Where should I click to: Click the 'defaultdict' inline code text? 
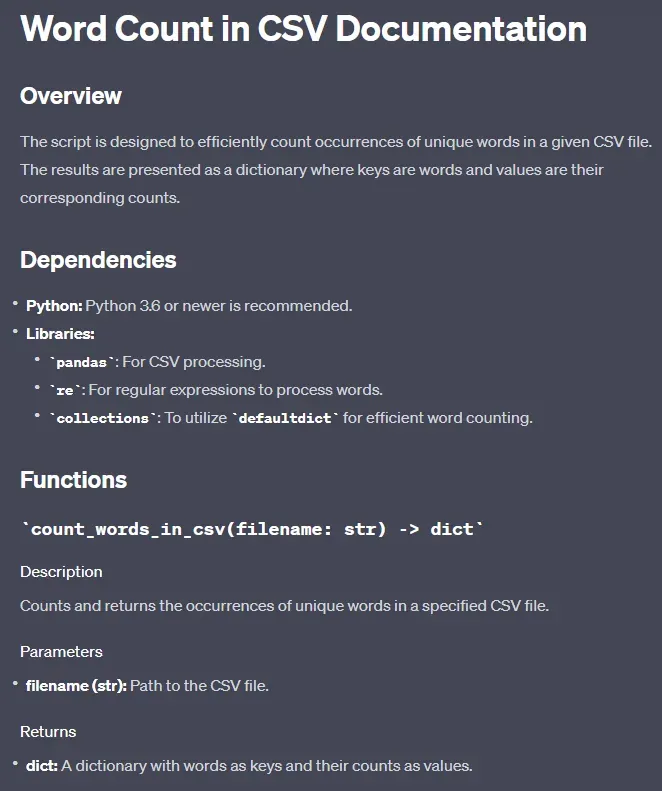pyautogui.click(x=285, y=418)
